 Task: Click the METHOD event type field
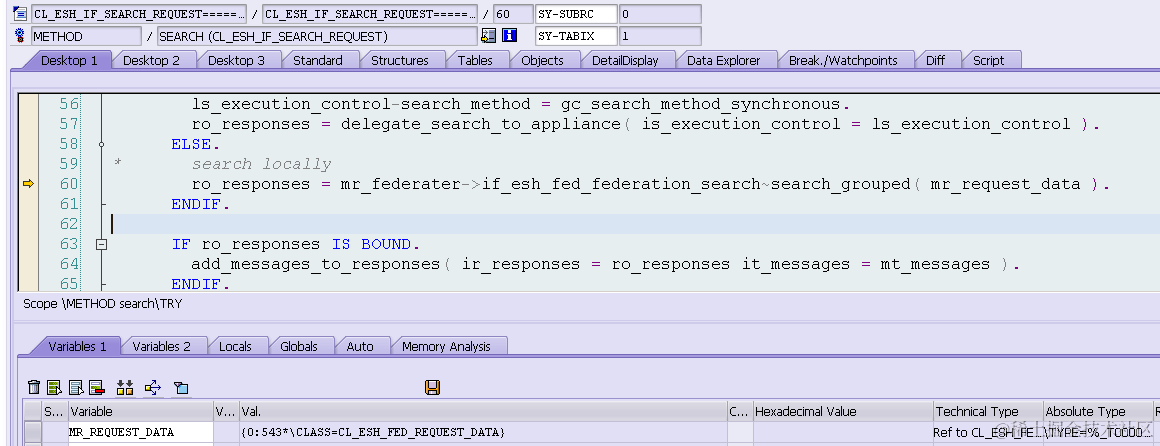(86, 36)
